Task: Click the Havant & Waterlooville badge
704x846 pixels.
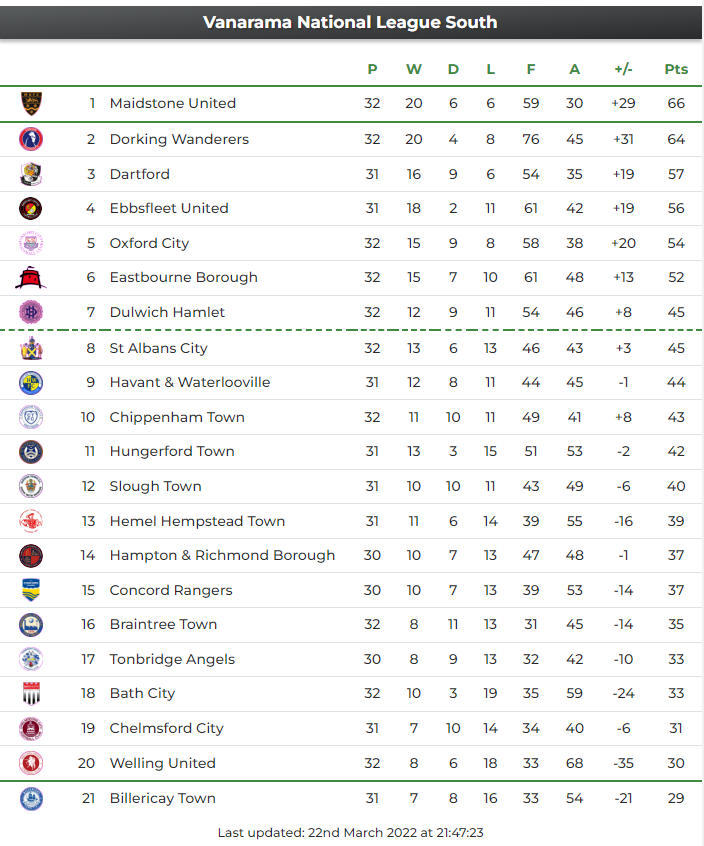Action: [31, 382]
